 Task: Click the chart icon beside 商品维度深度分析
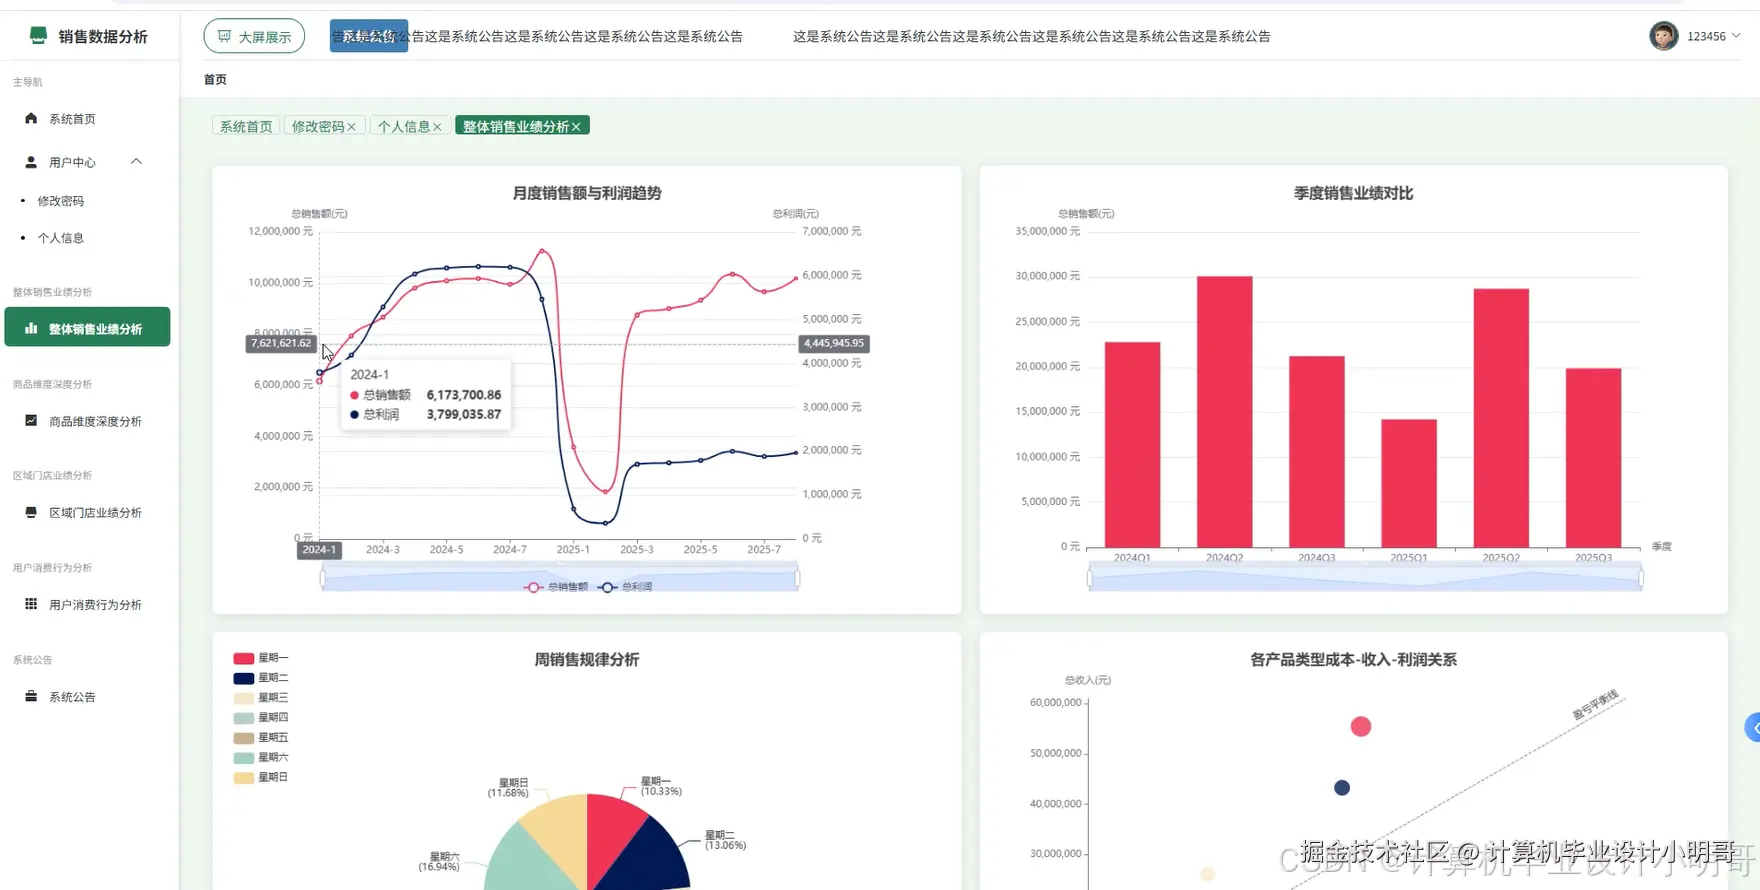pos(31,421)
